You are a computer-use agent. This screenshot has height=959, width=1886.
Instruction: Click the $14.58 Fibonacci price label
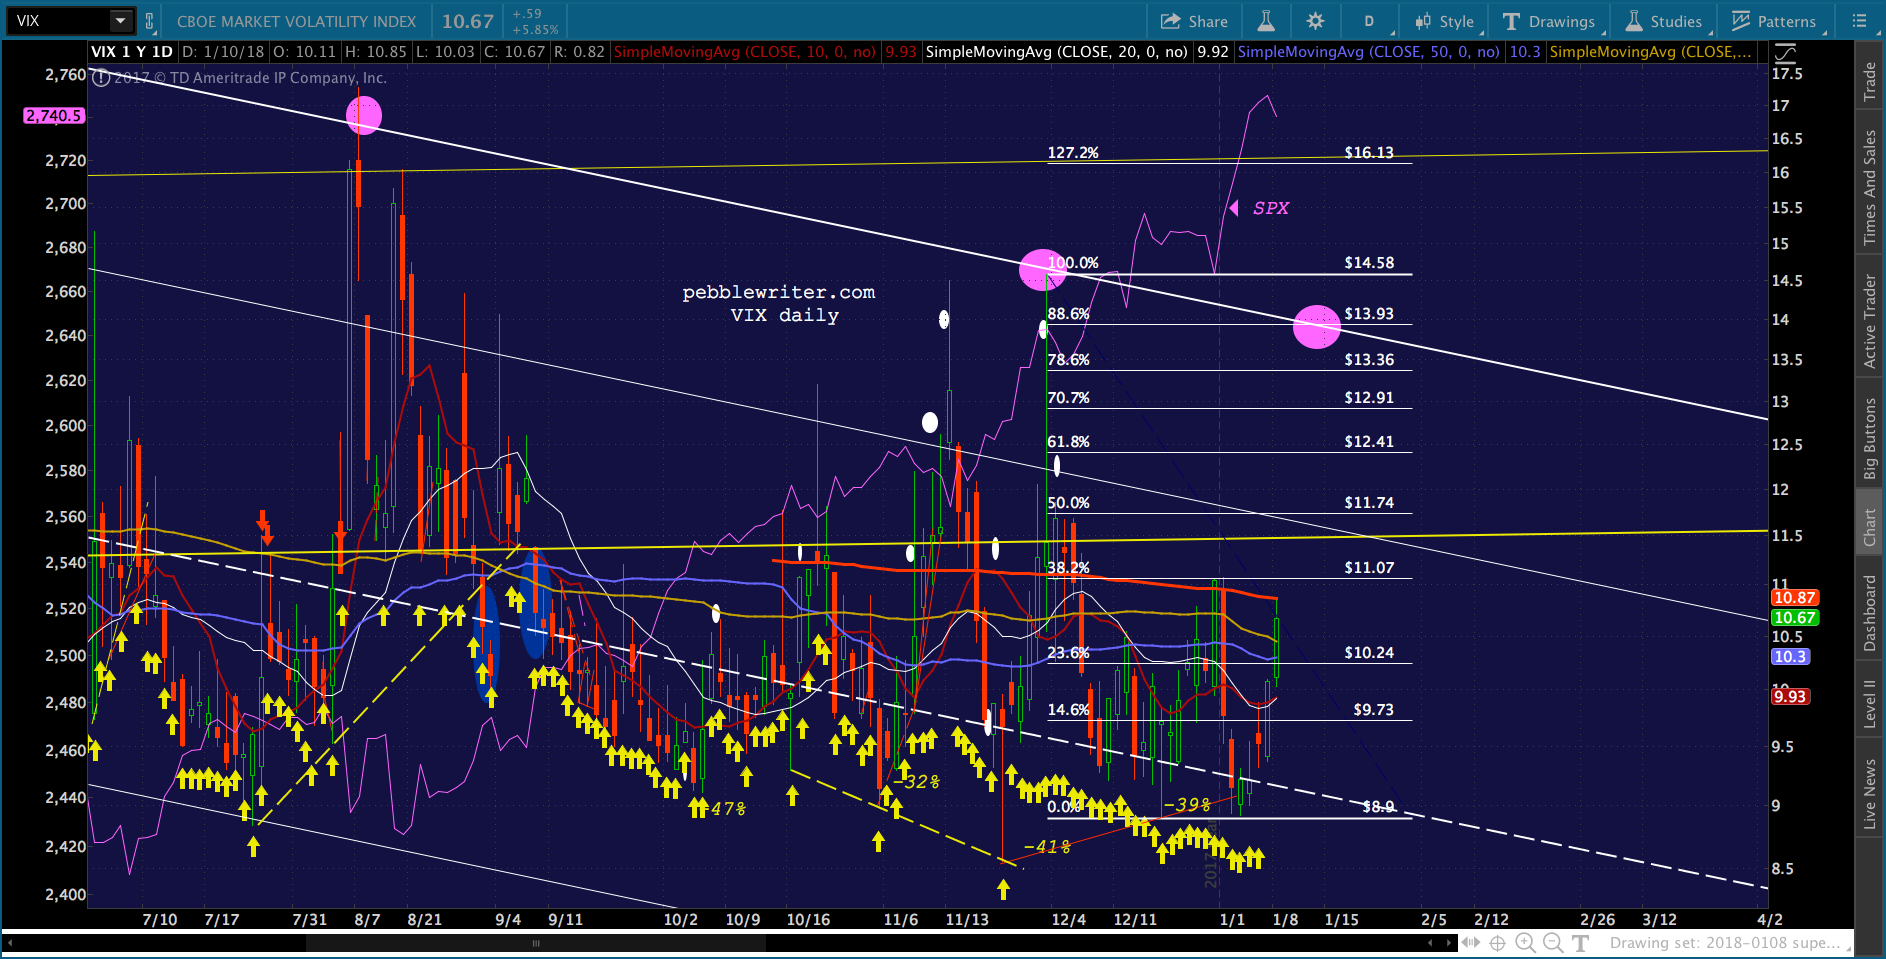click(1369, 263)
